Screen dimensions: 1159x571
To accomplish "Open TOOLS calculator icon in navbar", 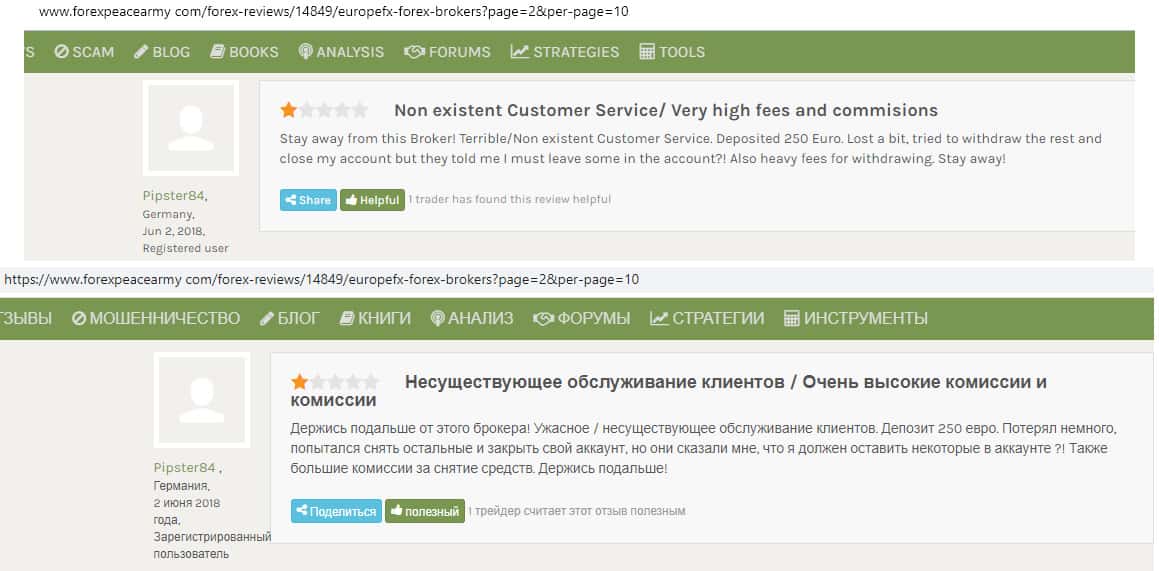I will coord(647,52).
